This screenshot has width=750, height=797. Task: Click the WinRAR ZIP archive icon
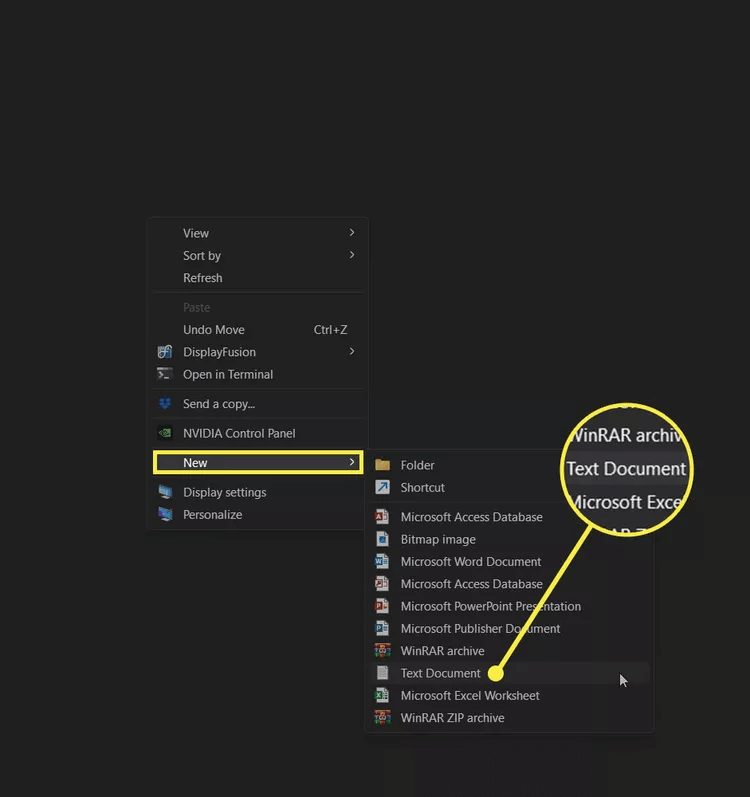382,718
